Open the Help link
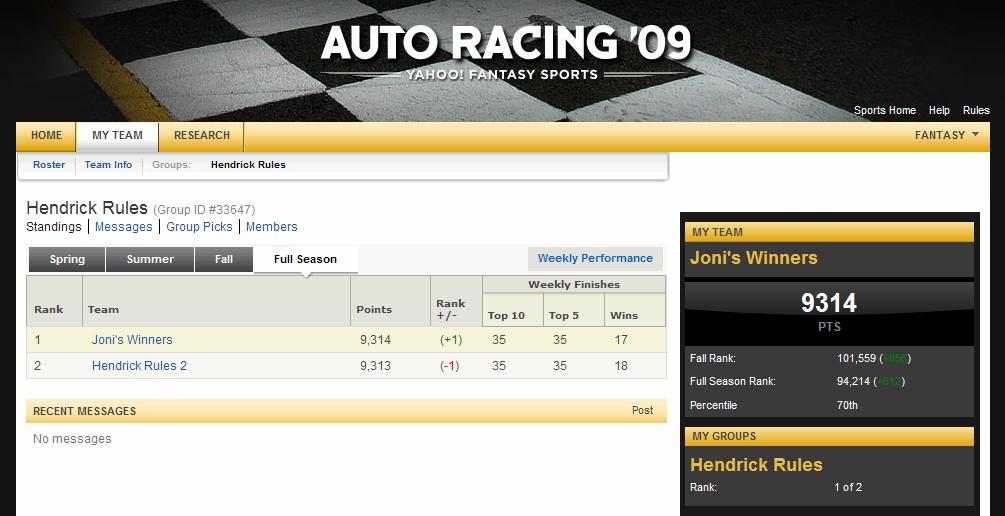 coord(939,110)
